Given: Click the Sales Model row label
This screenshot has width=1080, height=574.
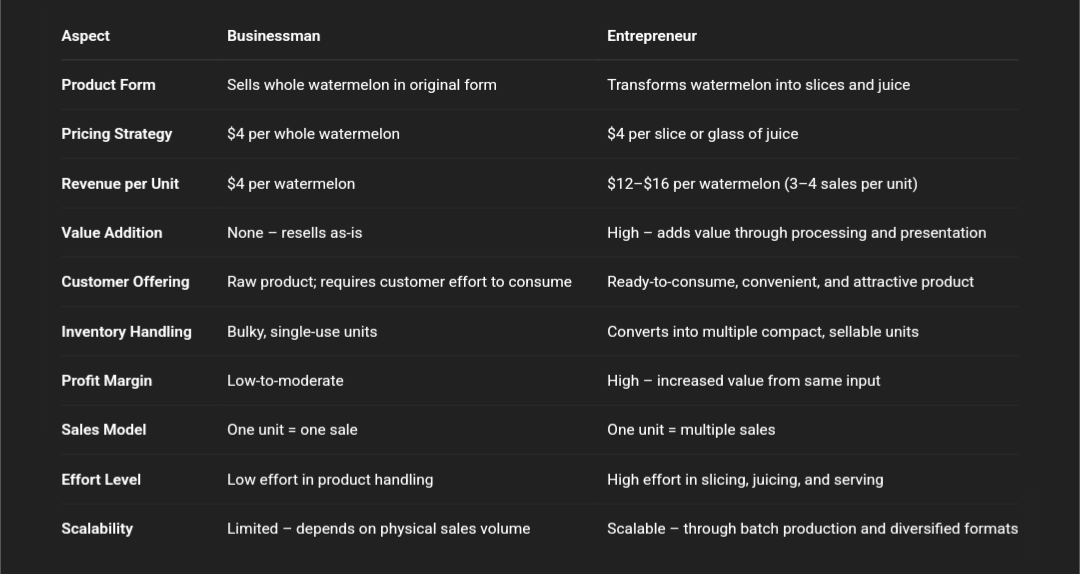Looking at the screenshot, I should pyautogui.click(x=103, y=430).
